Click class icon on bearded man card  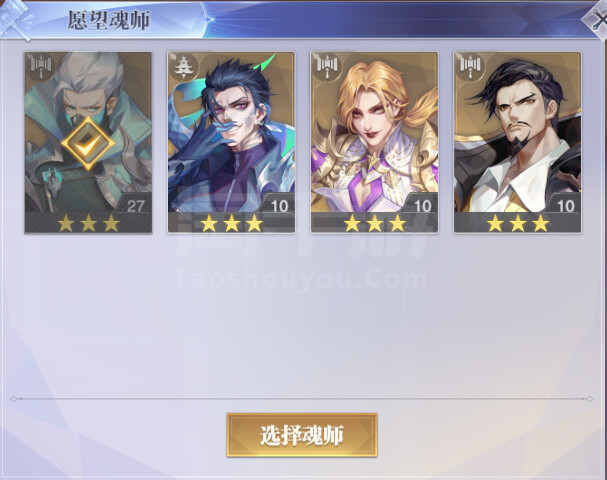click(470, 65)
